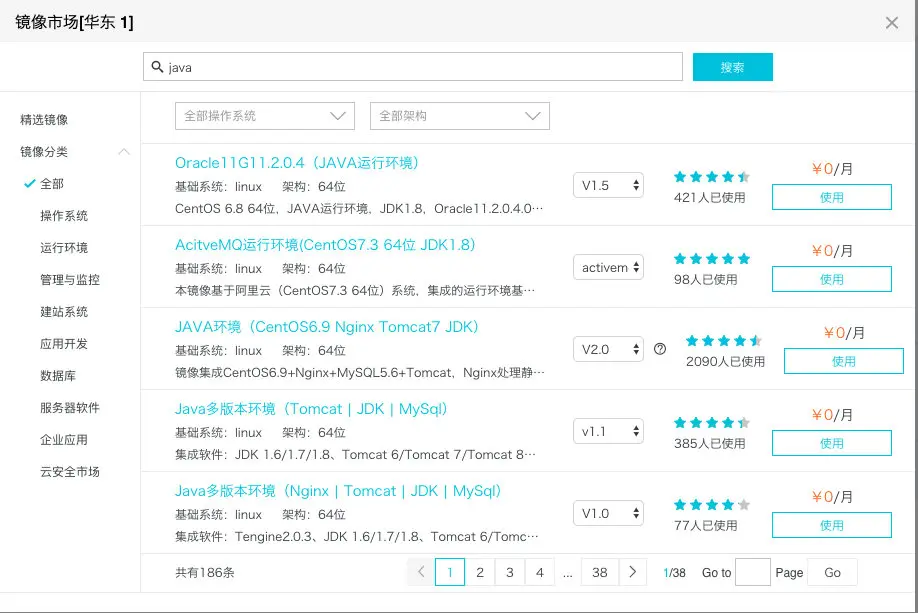Click the 98人已使用 usage count
Viewport: 918px width, 613px height.
[x=705, y=280]
